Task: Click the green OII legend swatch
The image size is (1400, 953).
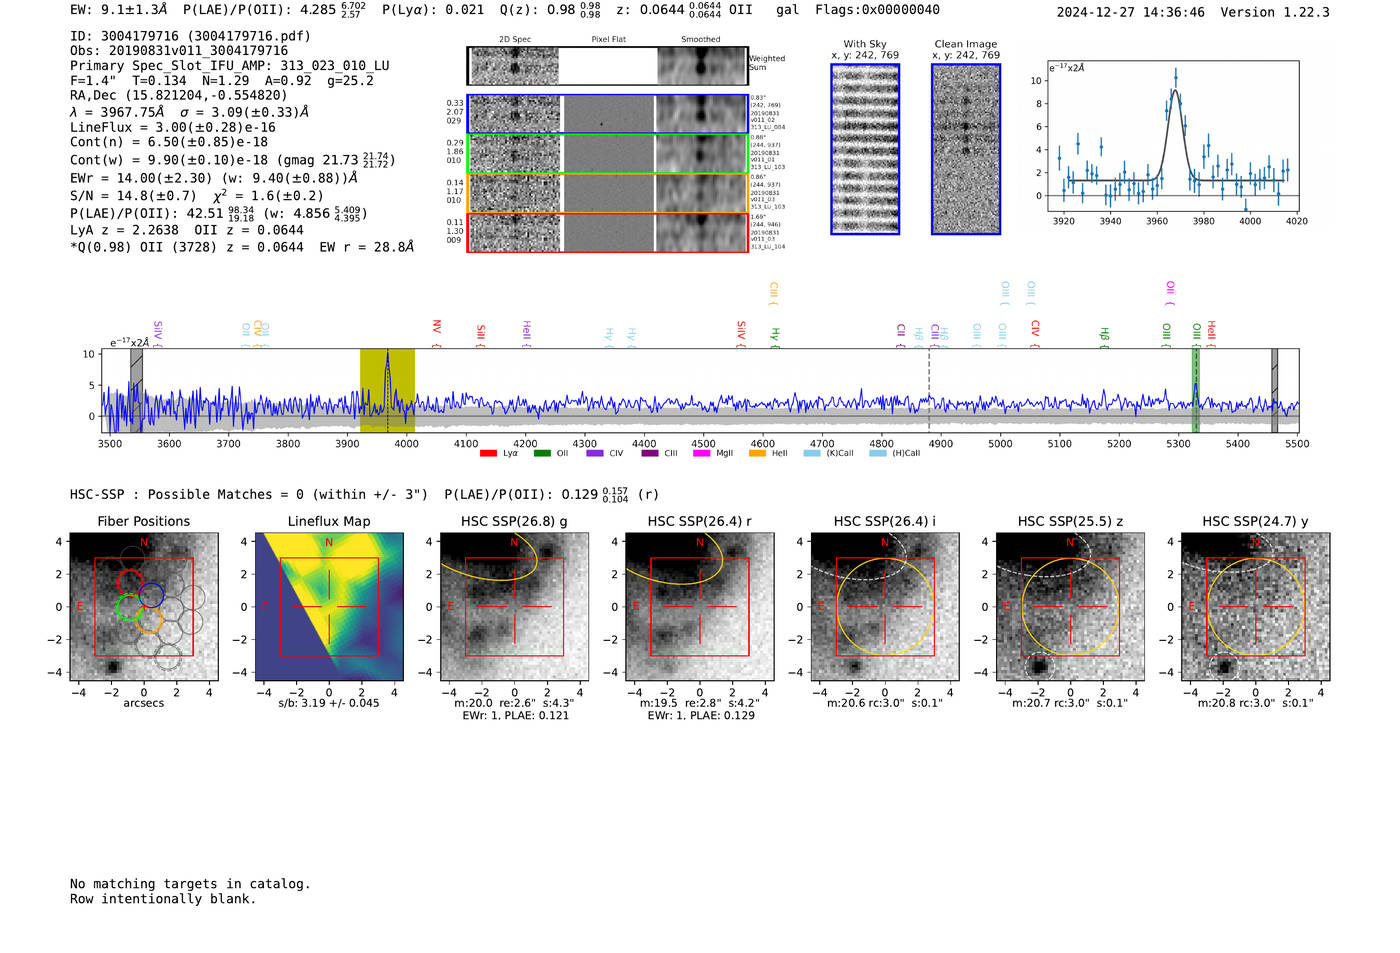Action: coord(542,453)
